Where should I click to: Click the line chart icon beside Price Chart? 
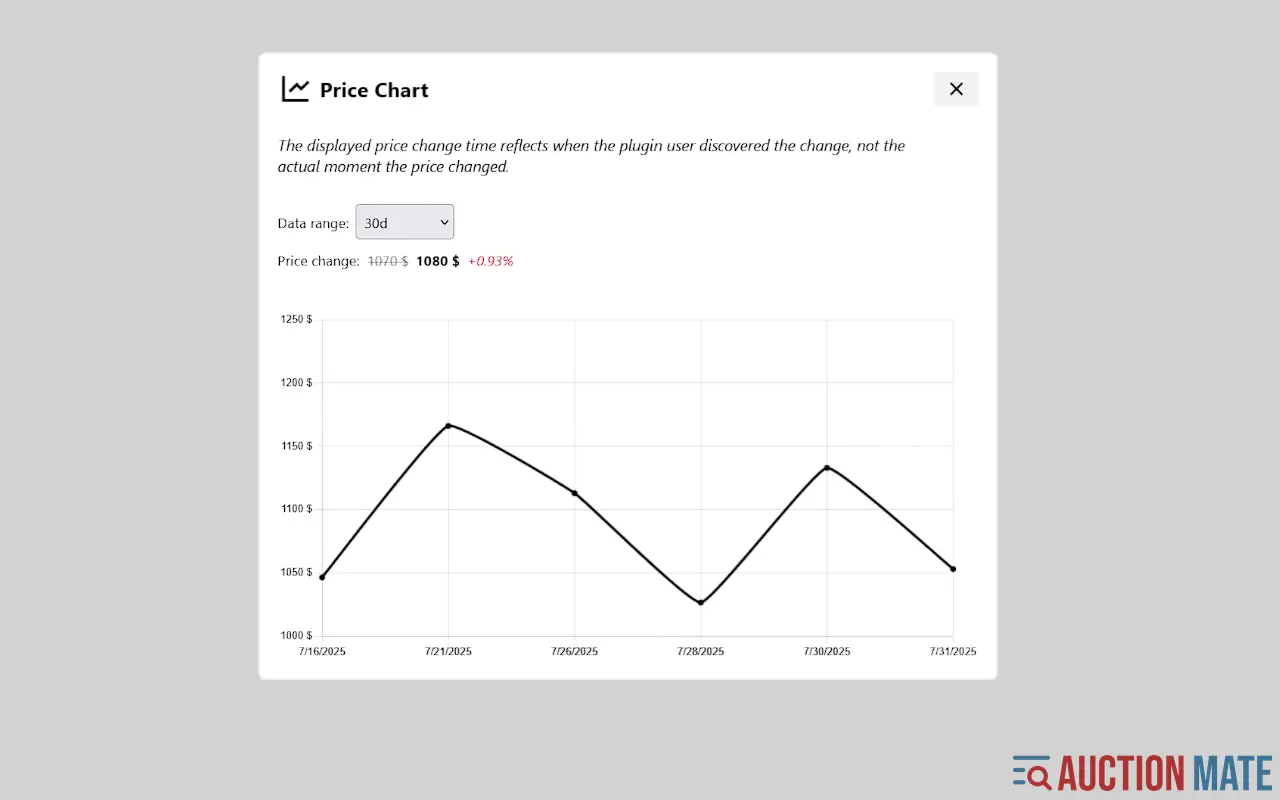pyautogui.click(x=294, y=88)
